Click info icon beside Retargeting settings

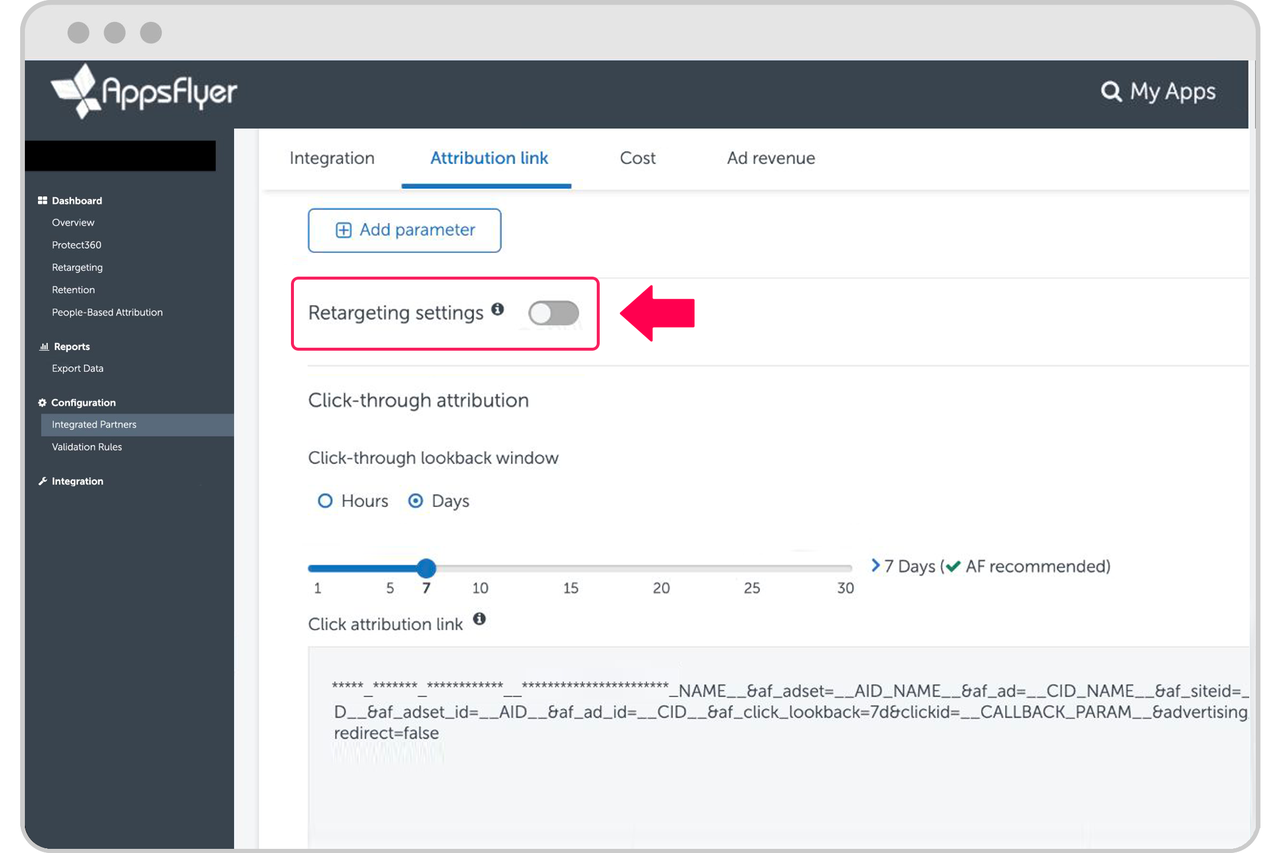point(498,310)
